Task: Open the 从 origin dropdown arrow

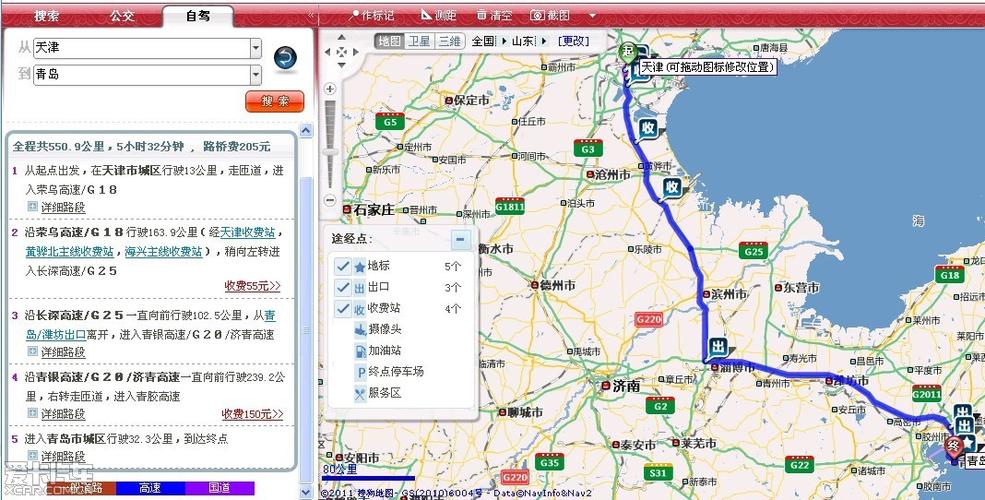Action: click(x=256, y=48)
